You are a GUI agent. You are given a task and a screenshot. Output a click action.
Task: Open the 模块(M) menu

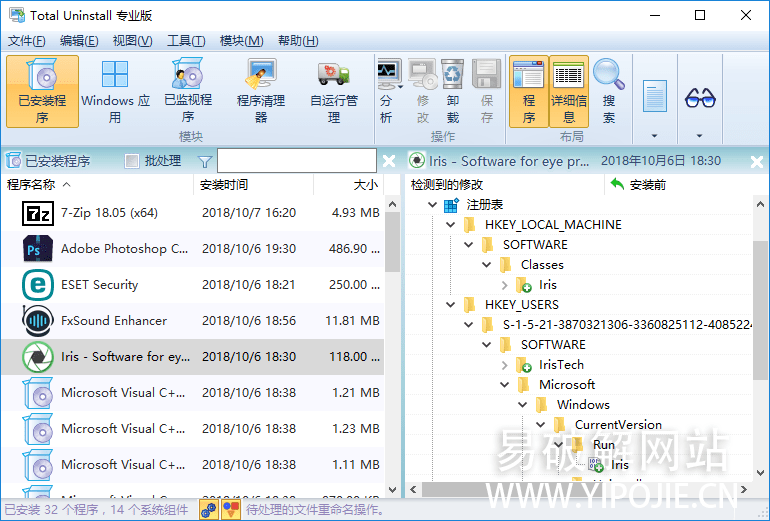coord(242,41)
